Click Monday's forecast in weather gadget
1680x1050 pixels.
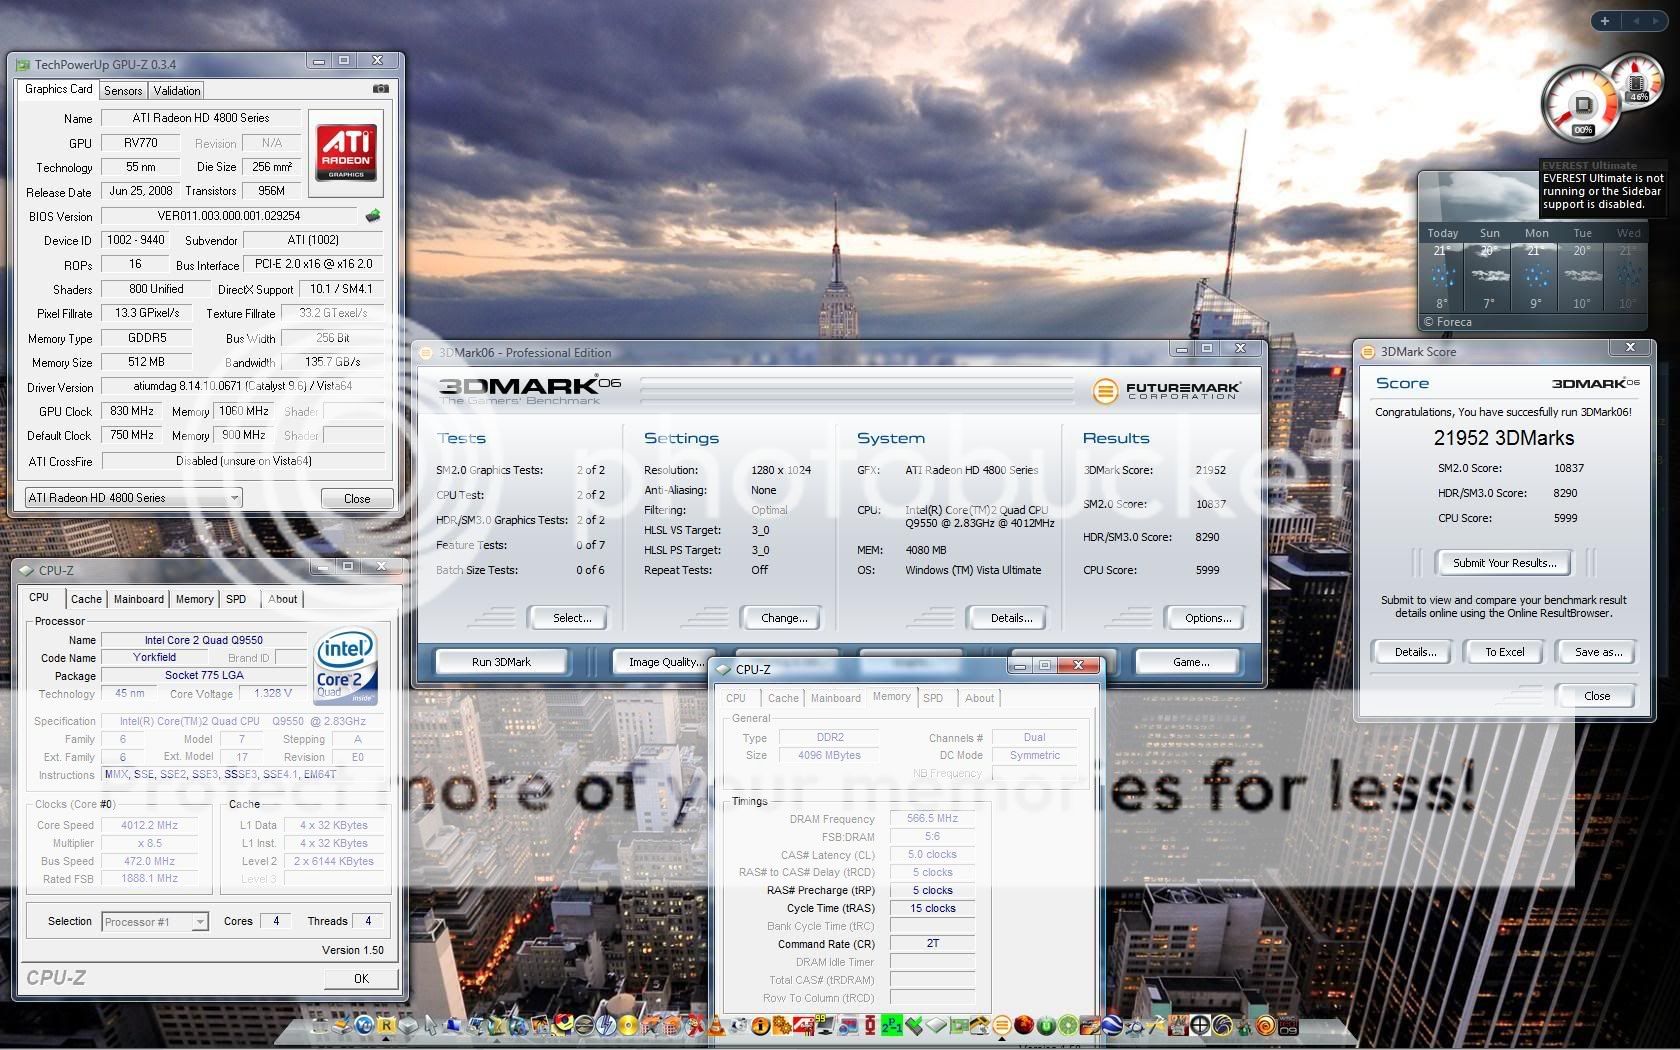[1536, 270]
